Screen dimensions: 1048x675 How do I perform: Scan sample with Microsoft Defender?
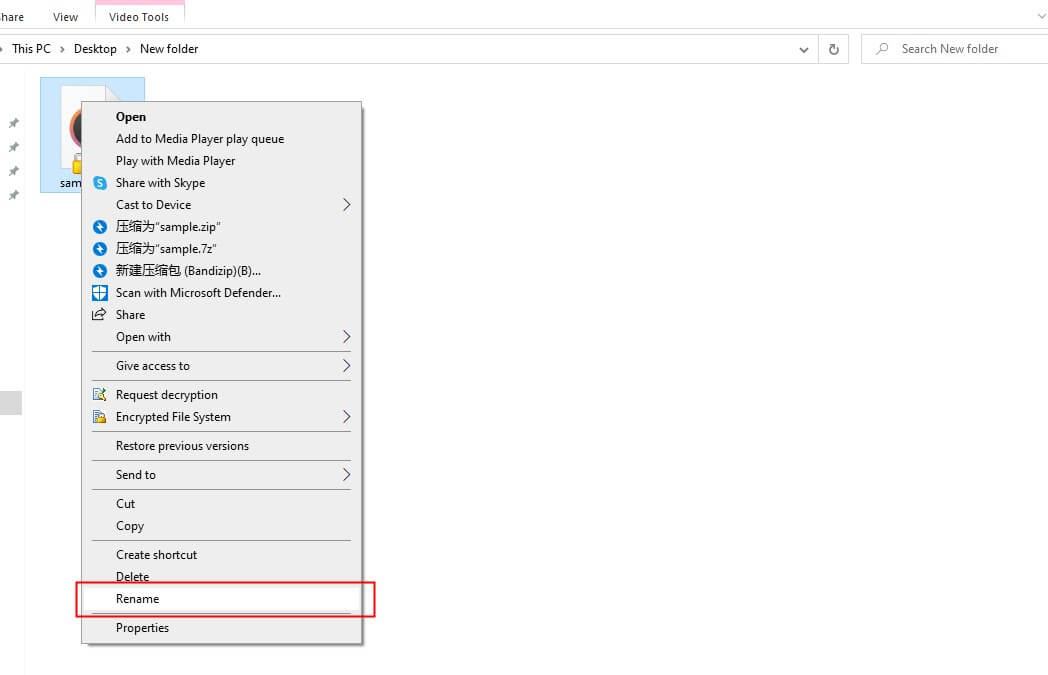[196, 293]
